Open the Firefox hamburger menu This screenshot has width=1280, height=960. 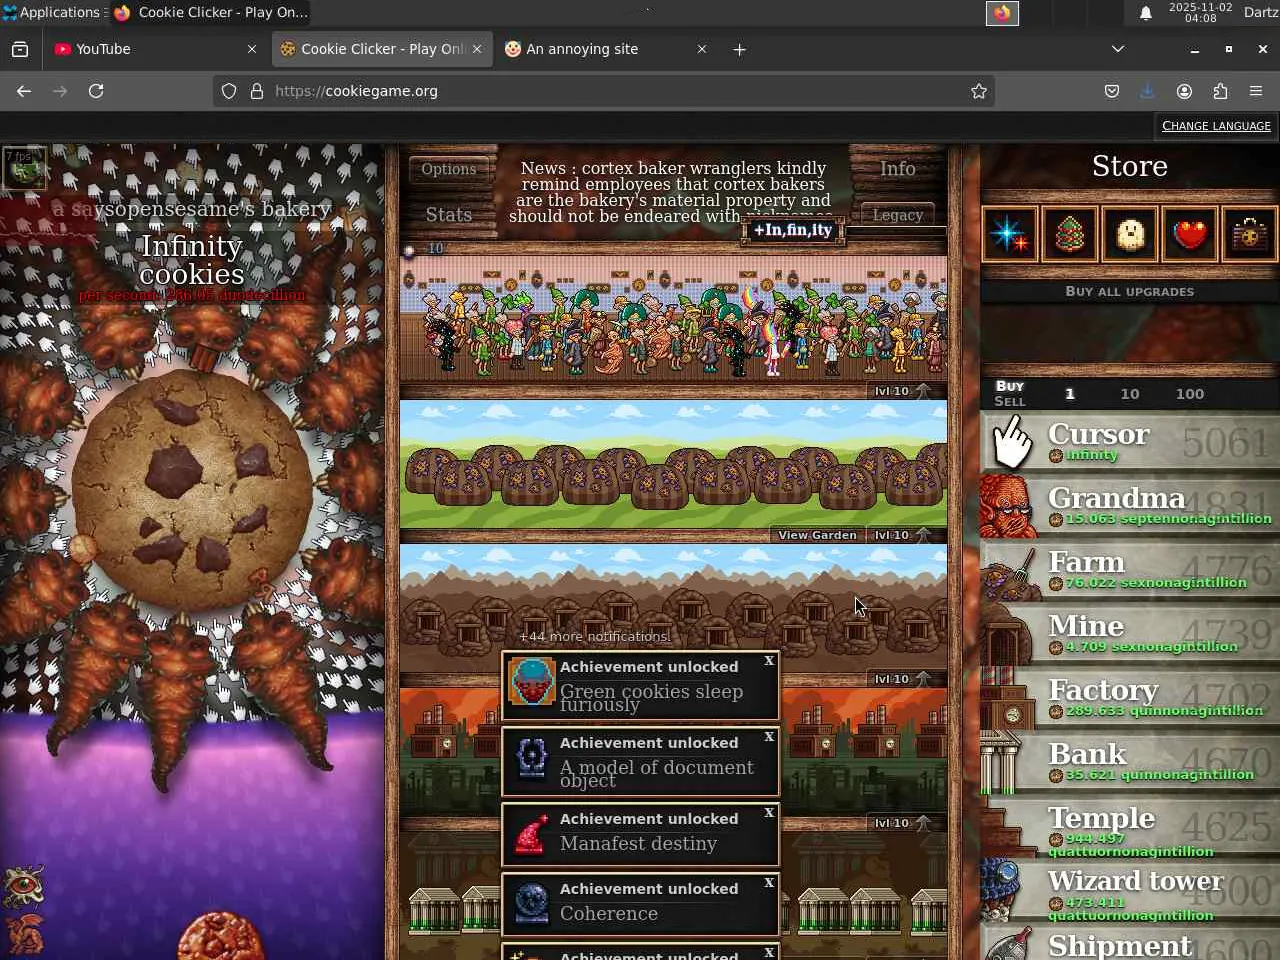coord(1256,91)
